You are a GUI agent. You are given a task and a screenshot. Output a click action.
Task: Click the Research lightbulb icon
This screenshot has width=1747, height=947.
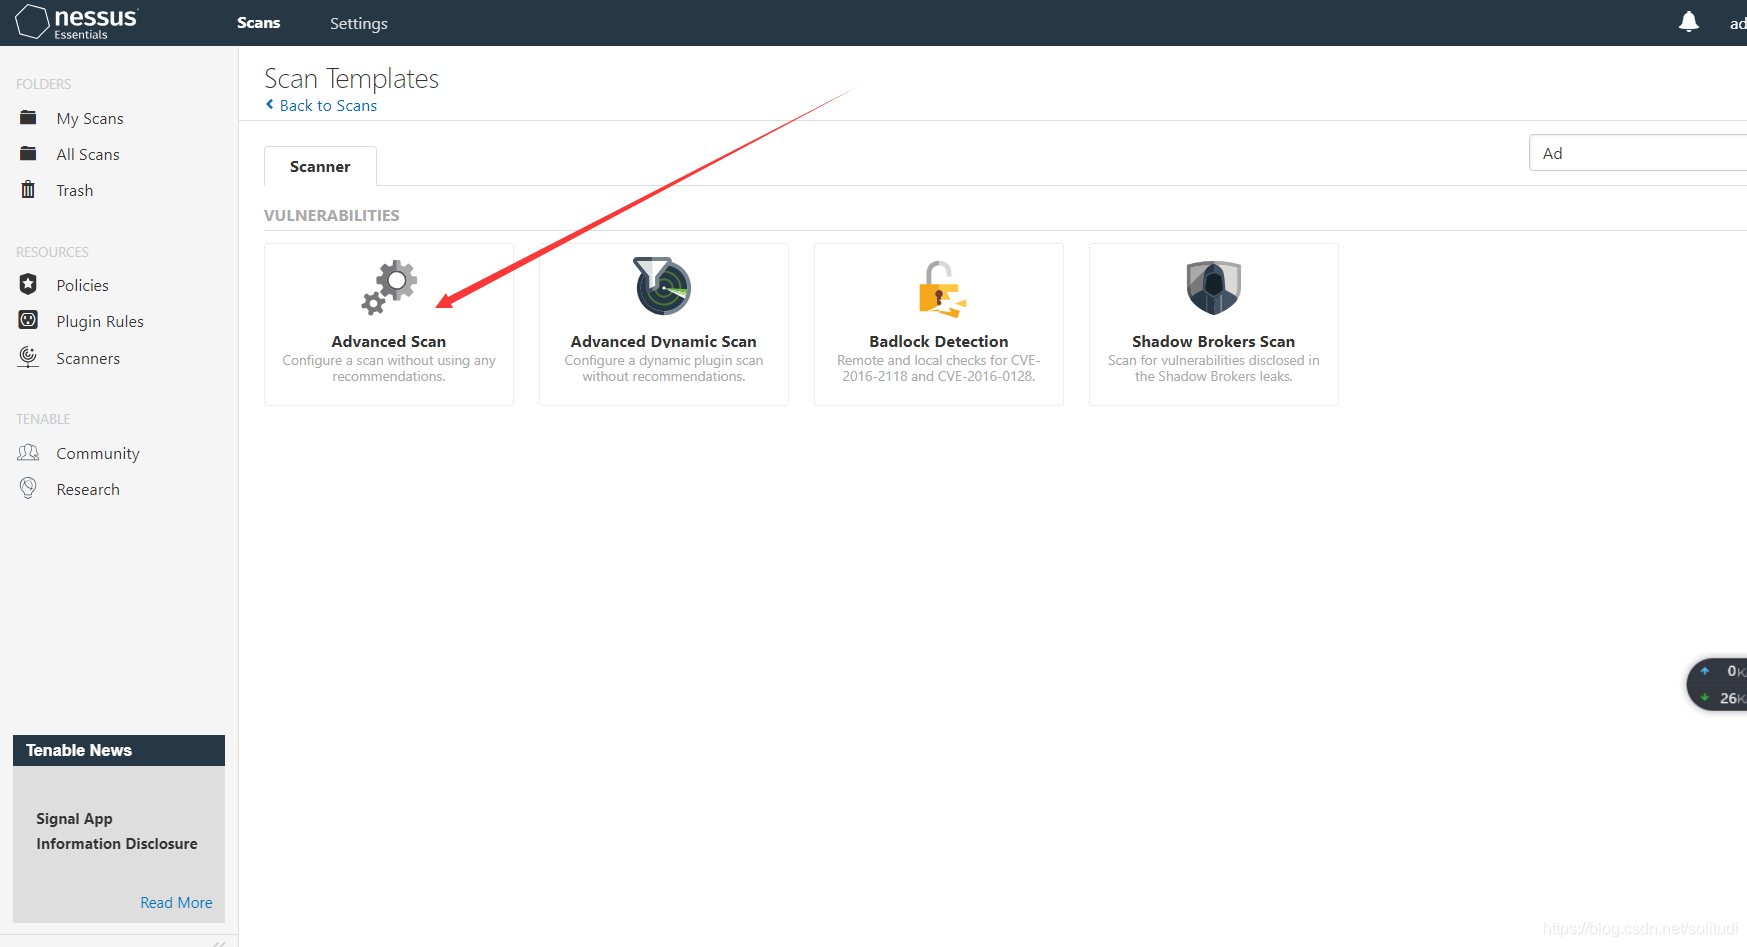point(28,489)
